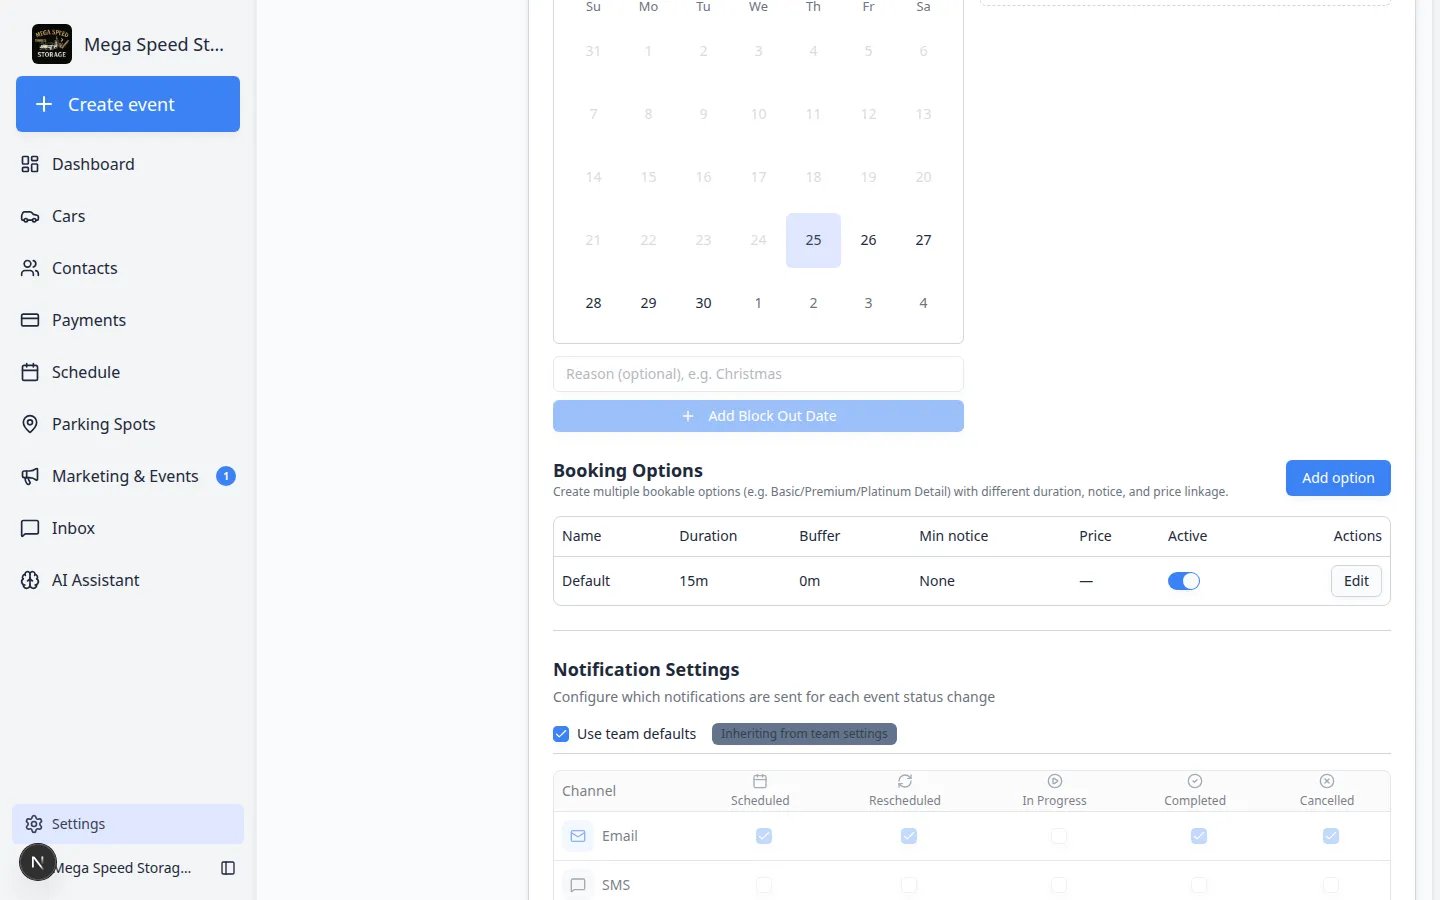
Task: Edit the Default booking option
Action: click(x=1356, y=581)
